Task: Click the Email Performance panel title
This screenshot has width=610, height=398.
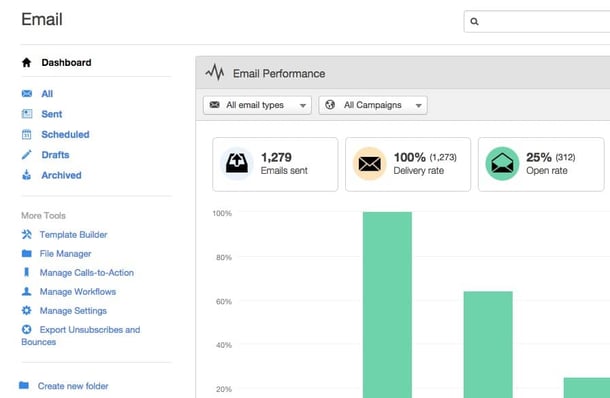Action: coord(279,74)
